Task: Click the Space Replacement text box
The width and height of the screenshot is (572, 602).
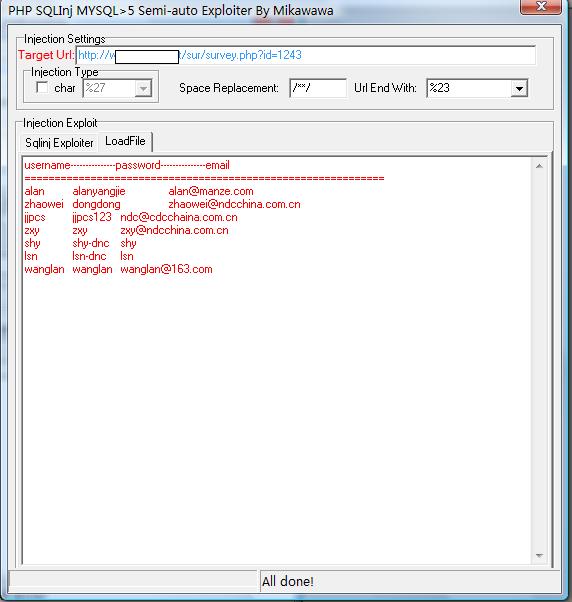Action: point(318,88)
